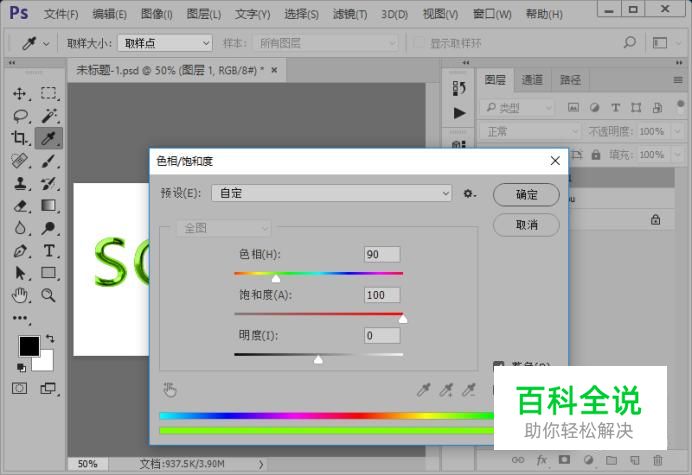
Task: Select the Rectangular Marquee tool
Action: coord(49,94)
